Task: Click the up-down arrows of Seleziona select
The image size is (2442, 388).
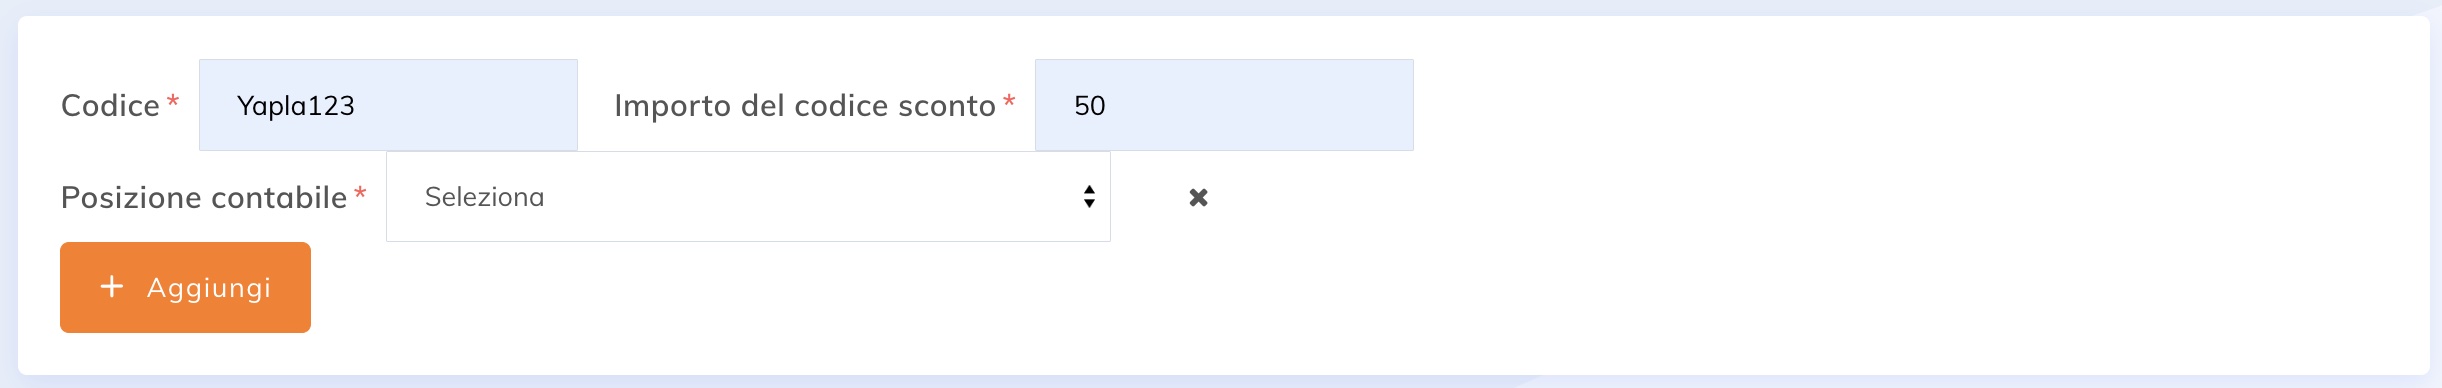Action: coord(1089,197)
